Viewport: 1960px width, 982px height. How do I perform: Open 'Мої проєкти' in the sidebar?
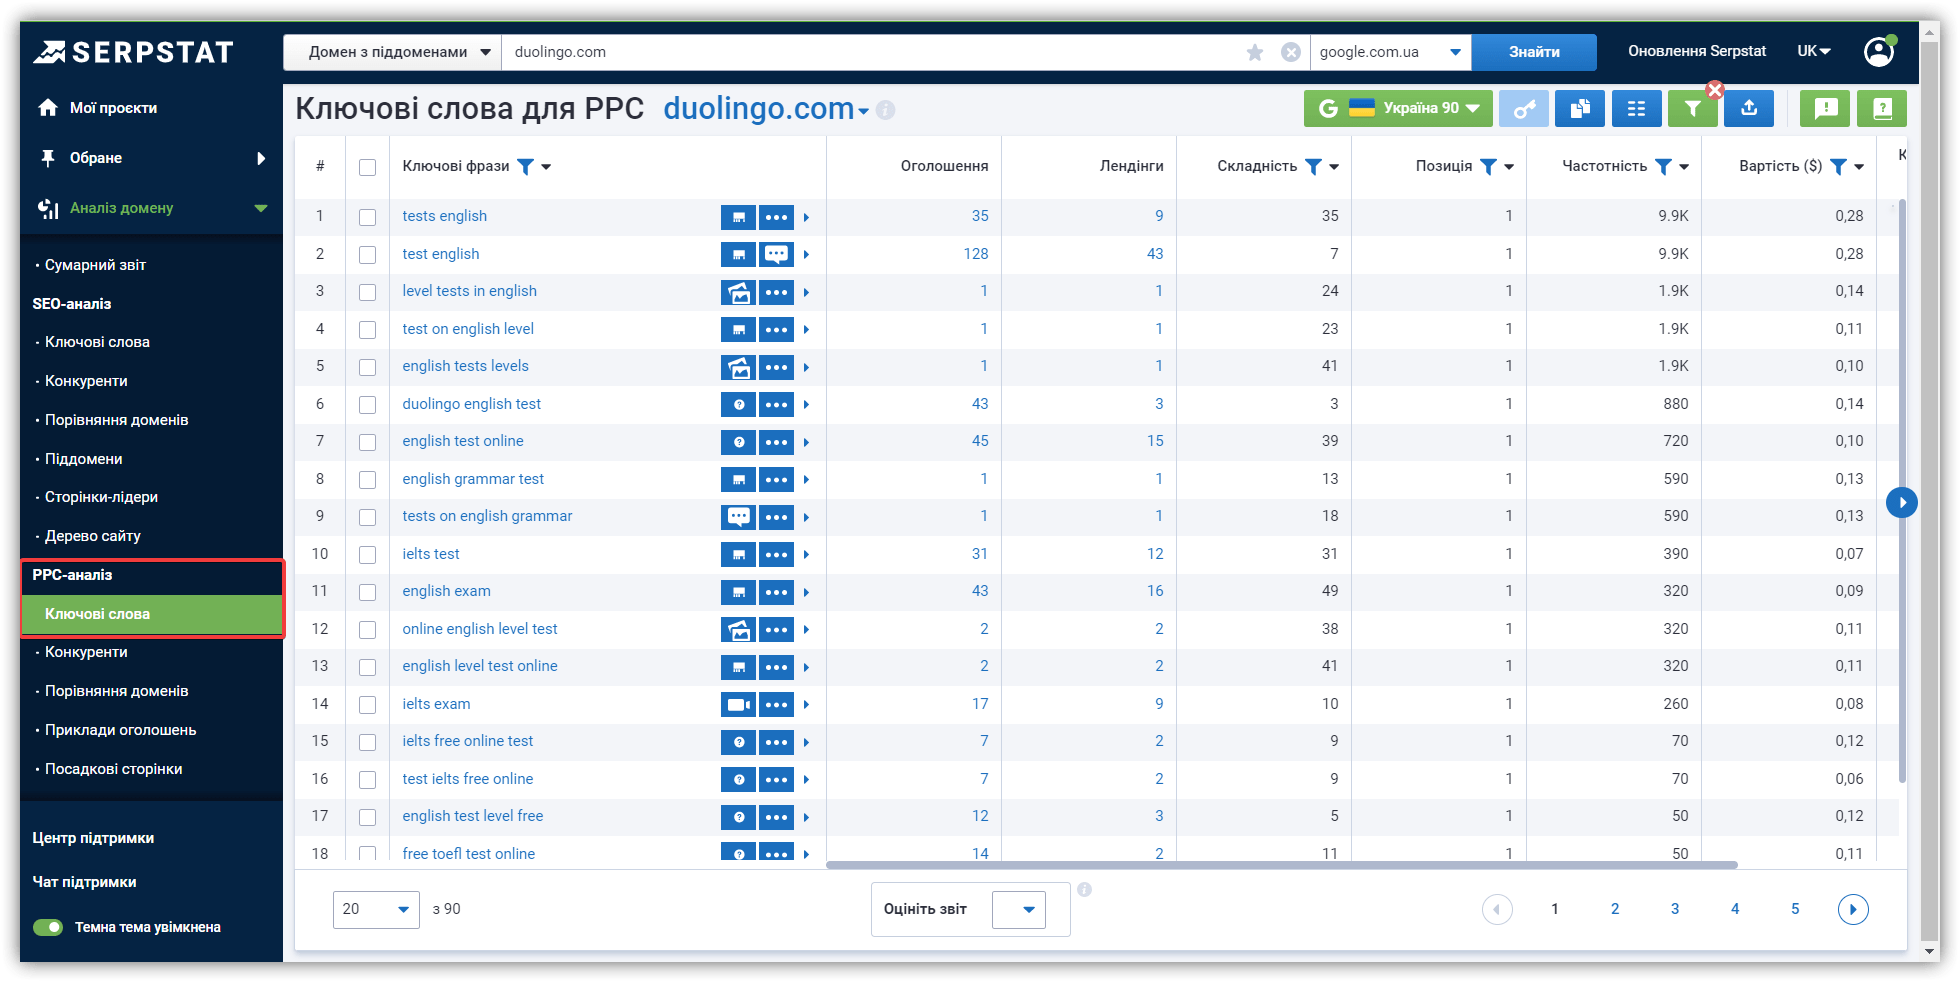tap(113, 108)
